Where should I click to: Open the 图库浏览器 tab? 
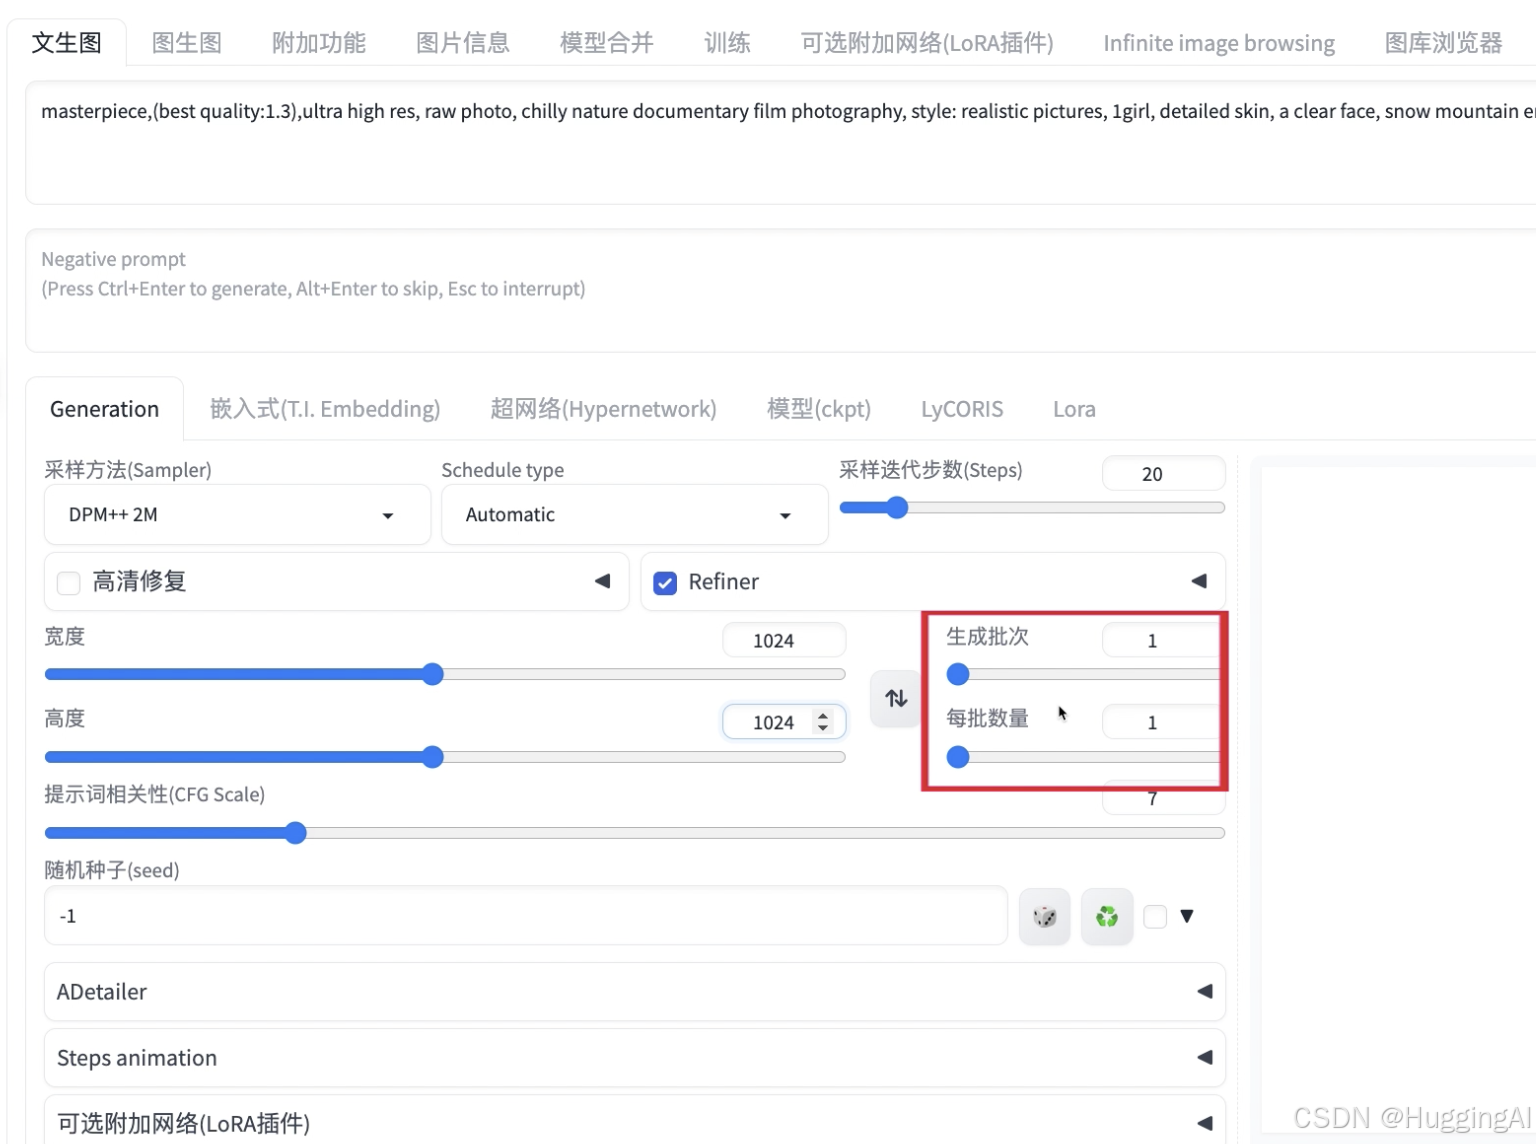coord(1443,43)
